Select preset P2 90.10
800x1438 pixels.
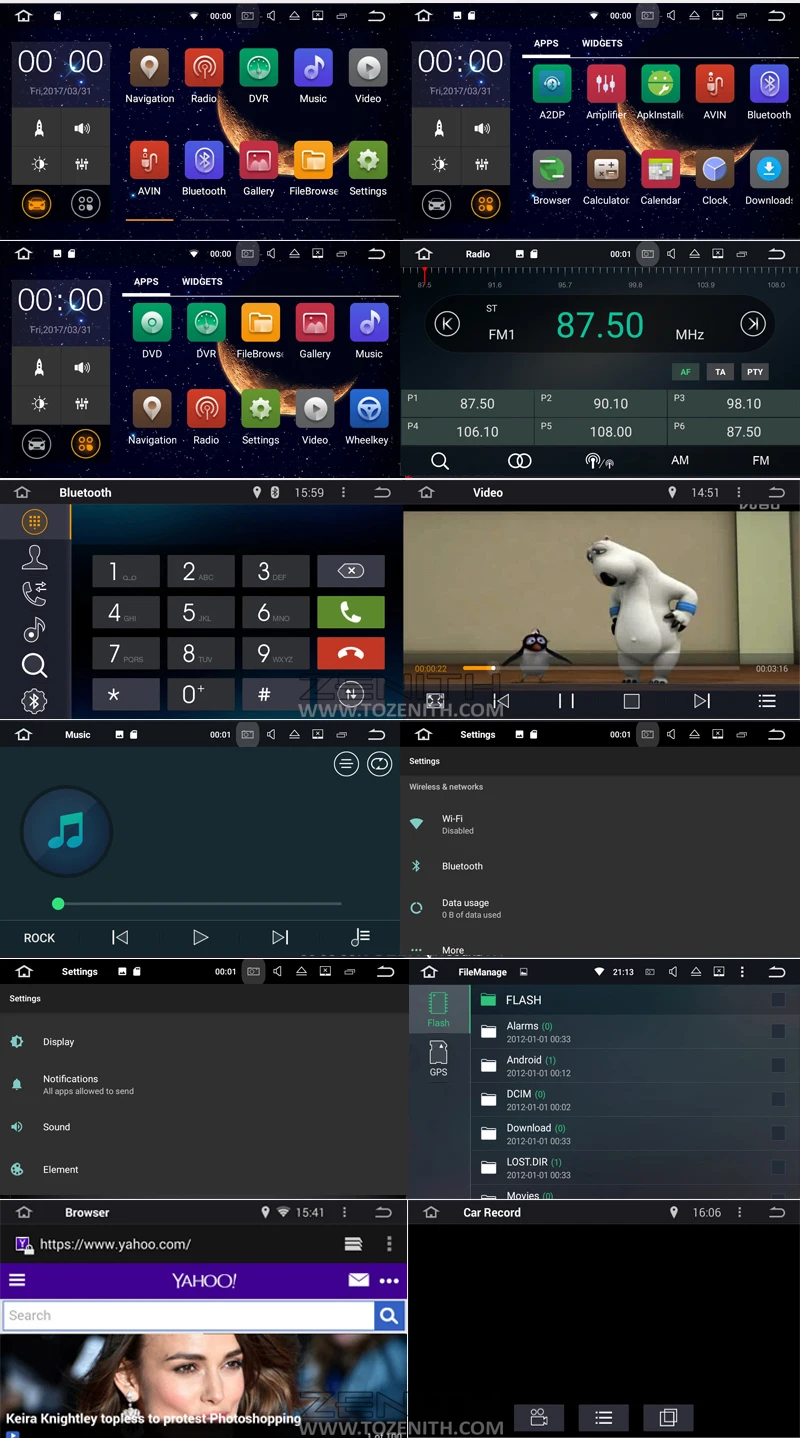[x=600, y=404]
